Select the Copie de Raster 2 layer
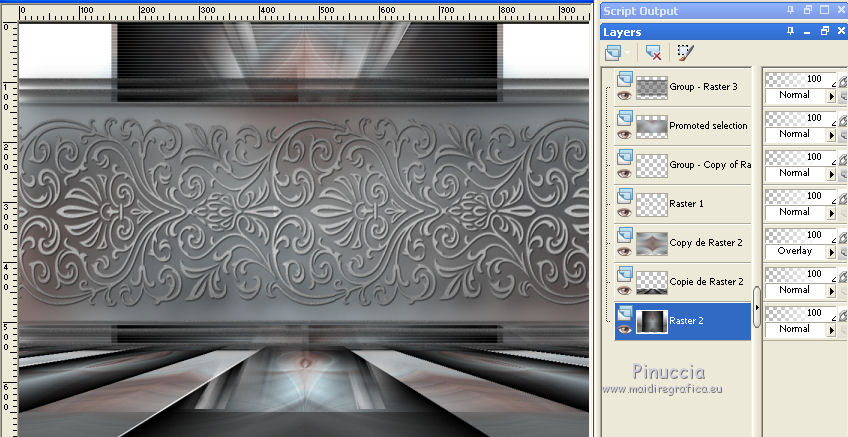The width and height of the screenshot is (848, 437). tap(706, 281)
